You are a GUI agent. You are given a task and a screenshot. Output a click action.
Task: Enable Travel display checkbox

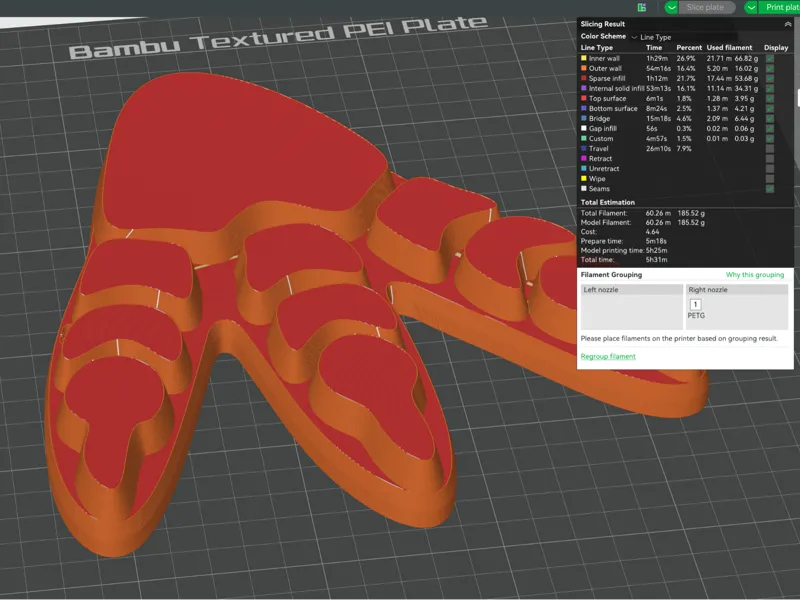pyautogui.click(x=770, y=148)
